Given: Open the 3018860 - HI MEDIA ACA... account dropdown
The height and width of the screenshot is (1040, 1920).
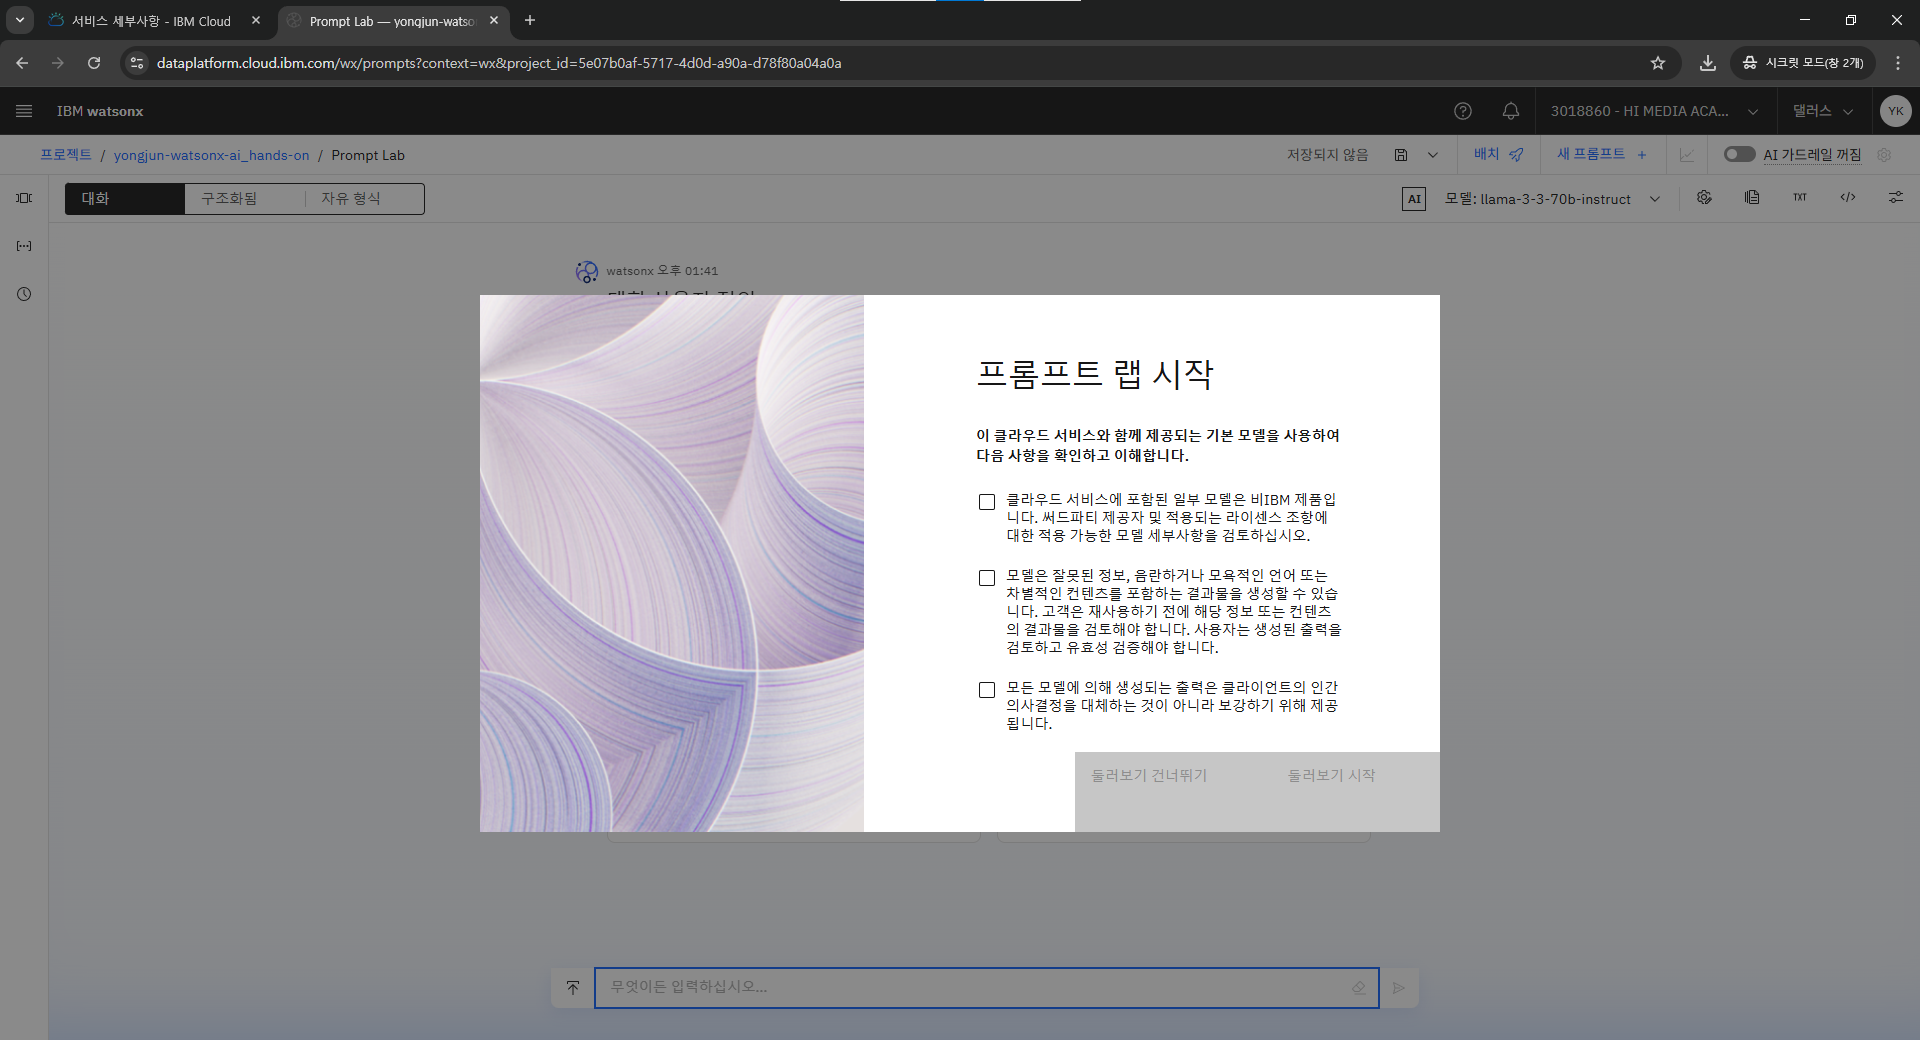Looking at the screenshot, I should (x=1654, y=111).
